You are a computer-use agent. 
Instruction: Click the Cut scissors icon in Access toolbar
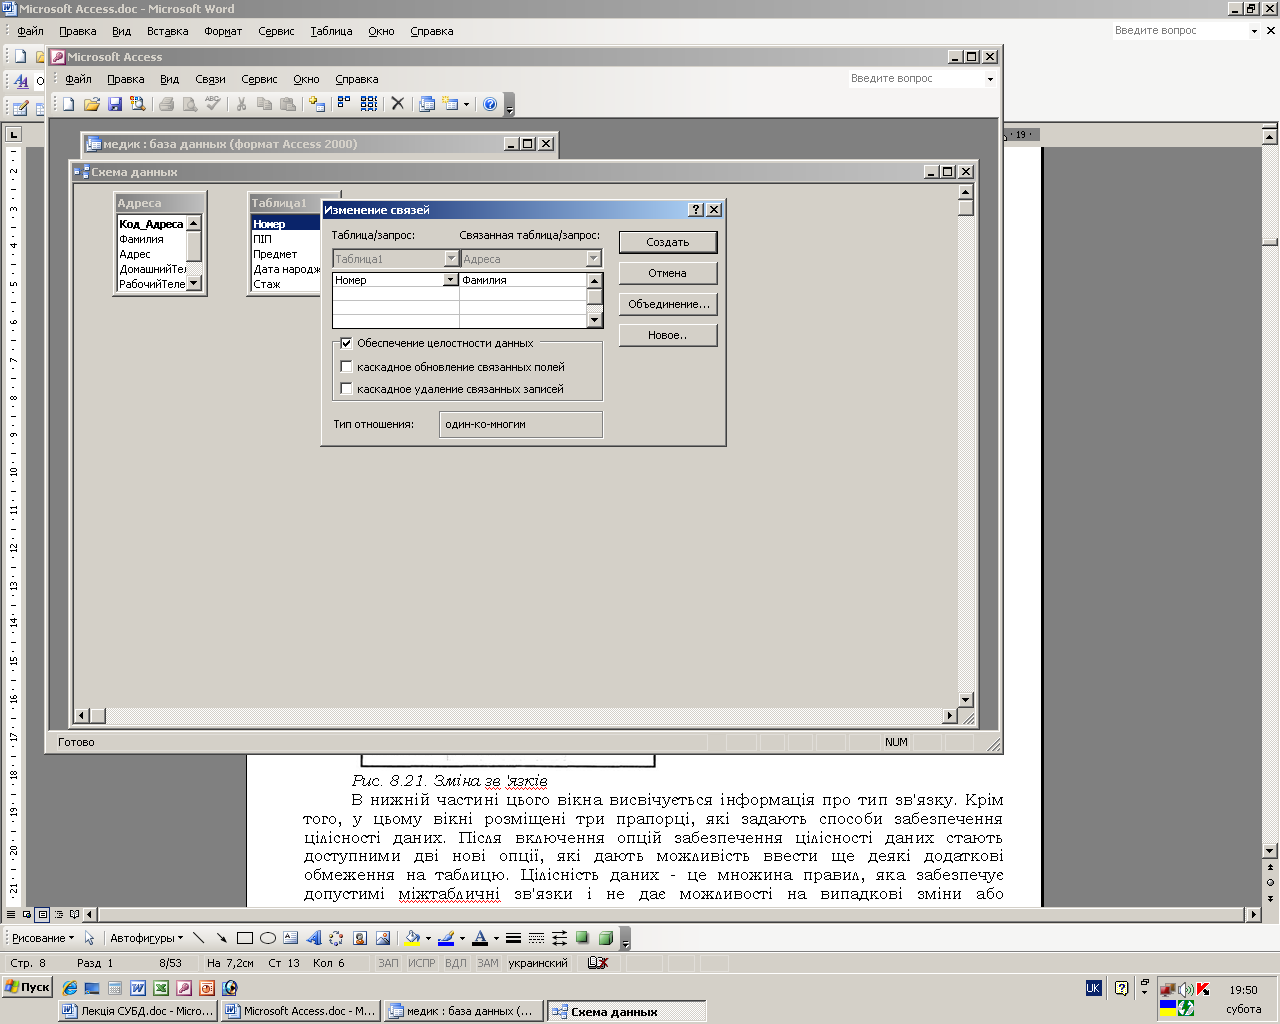click(x=241, y=104)
